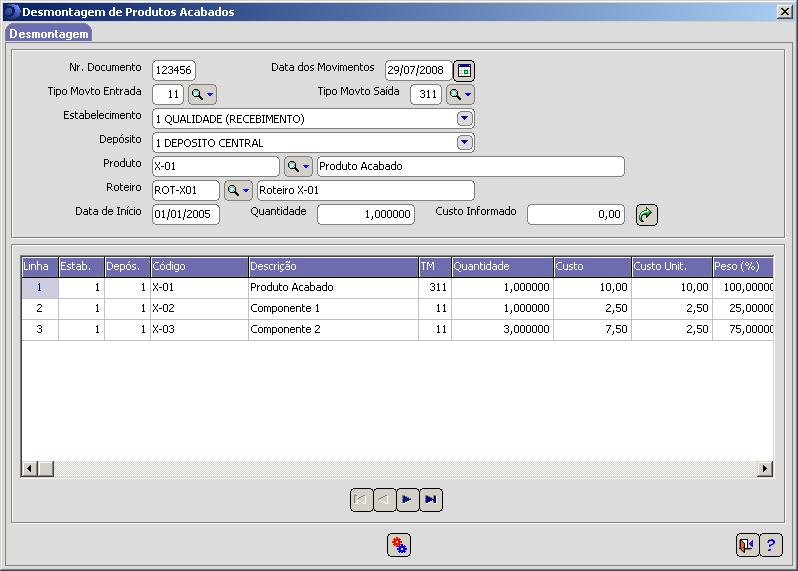
Task: Click the exit door icon
Action: tap(747, 545)
